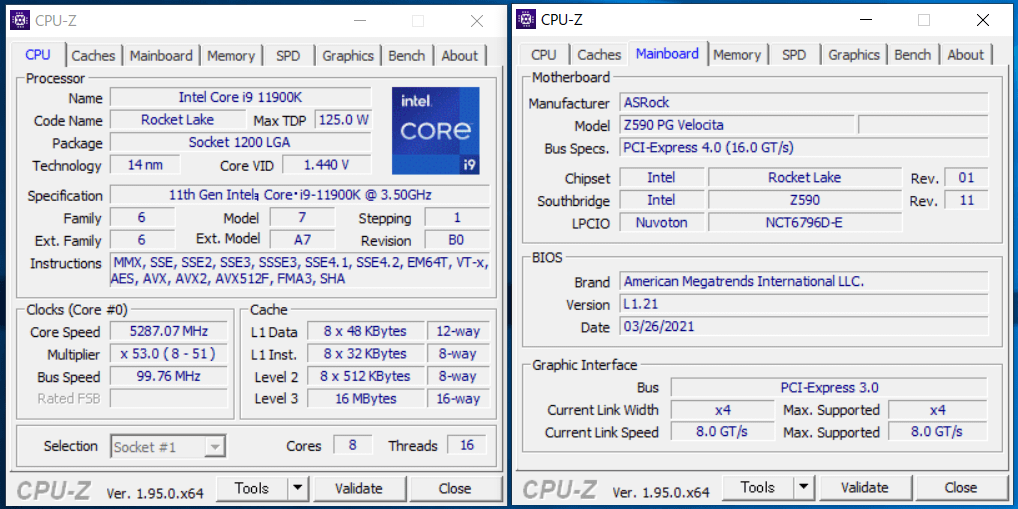Click Validate button in left window
The image size is (1018, 509).
point(358,488)
